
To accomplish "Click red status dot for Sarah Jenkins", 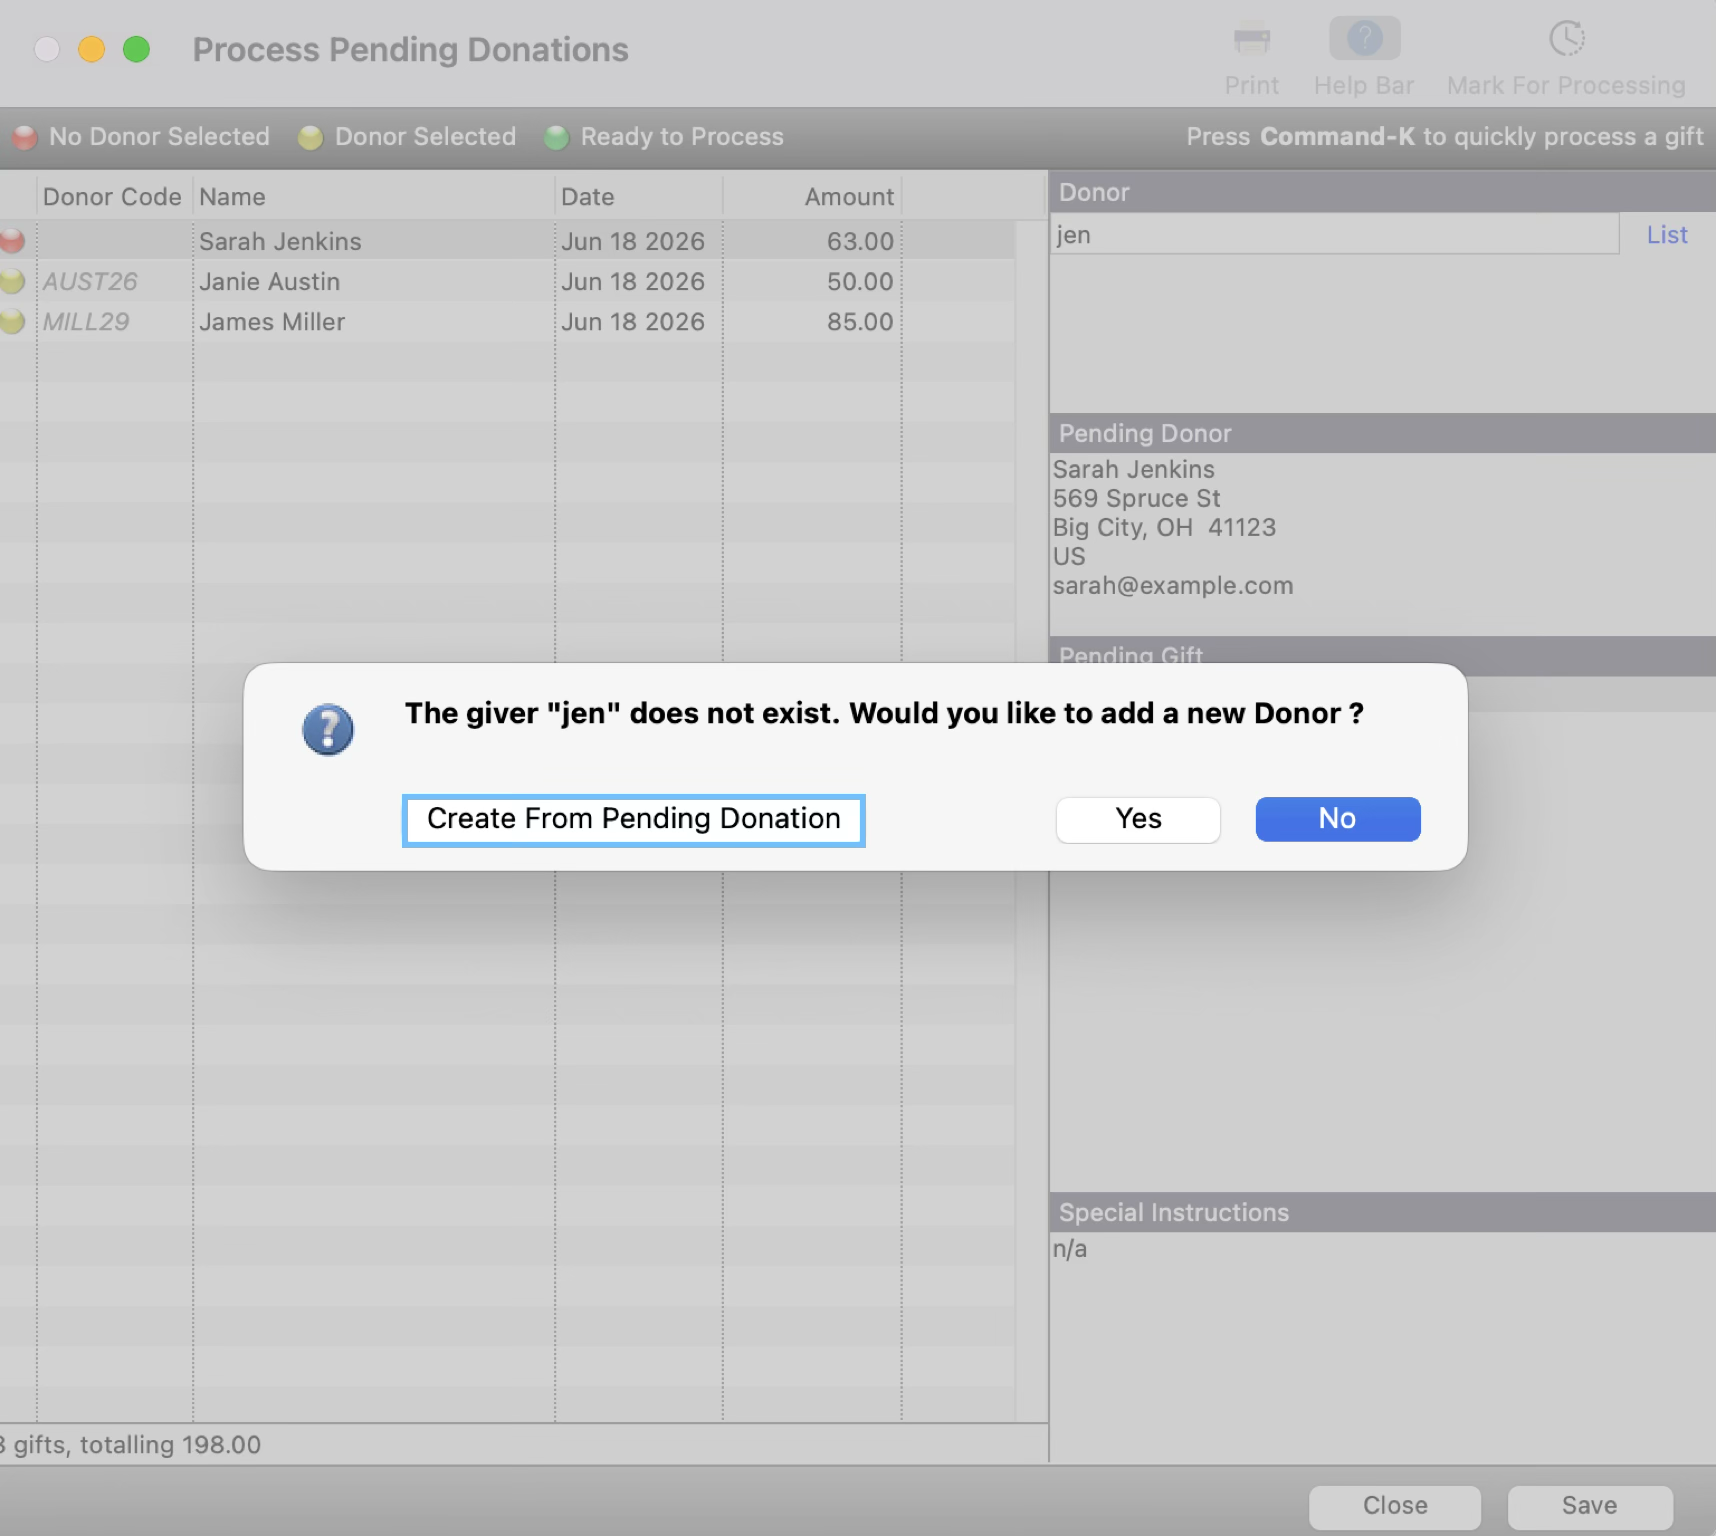I will point(12,241).
